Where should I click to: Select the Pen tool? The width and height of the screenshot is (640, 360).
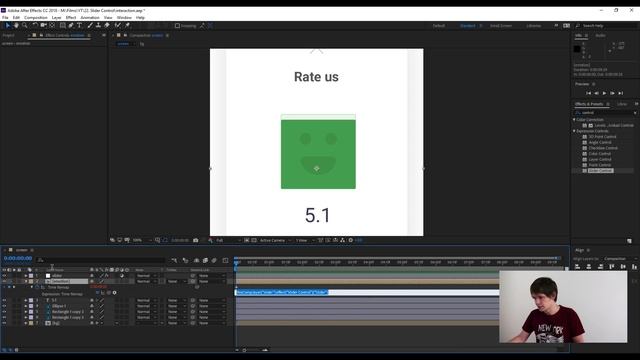coord(71,25)
